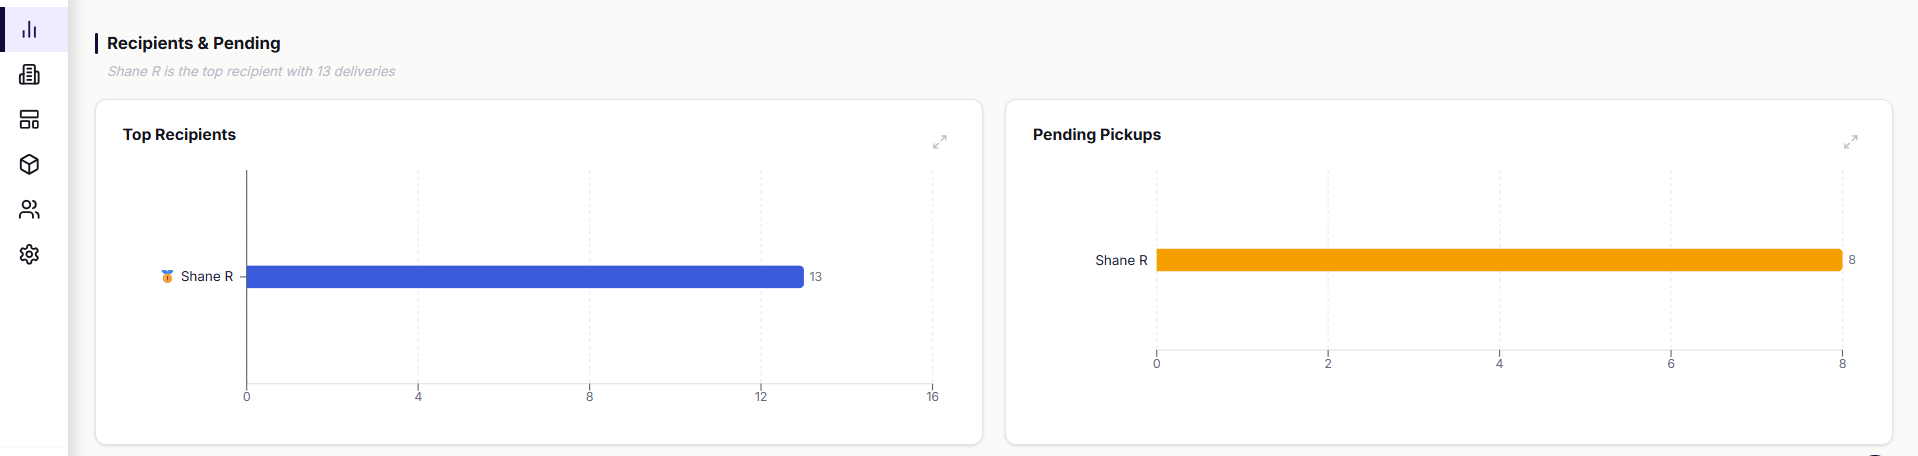Screen dimensions: 1918x456
Task: Click the Recipients & Pending section heading
Action: tap(194, 43)
